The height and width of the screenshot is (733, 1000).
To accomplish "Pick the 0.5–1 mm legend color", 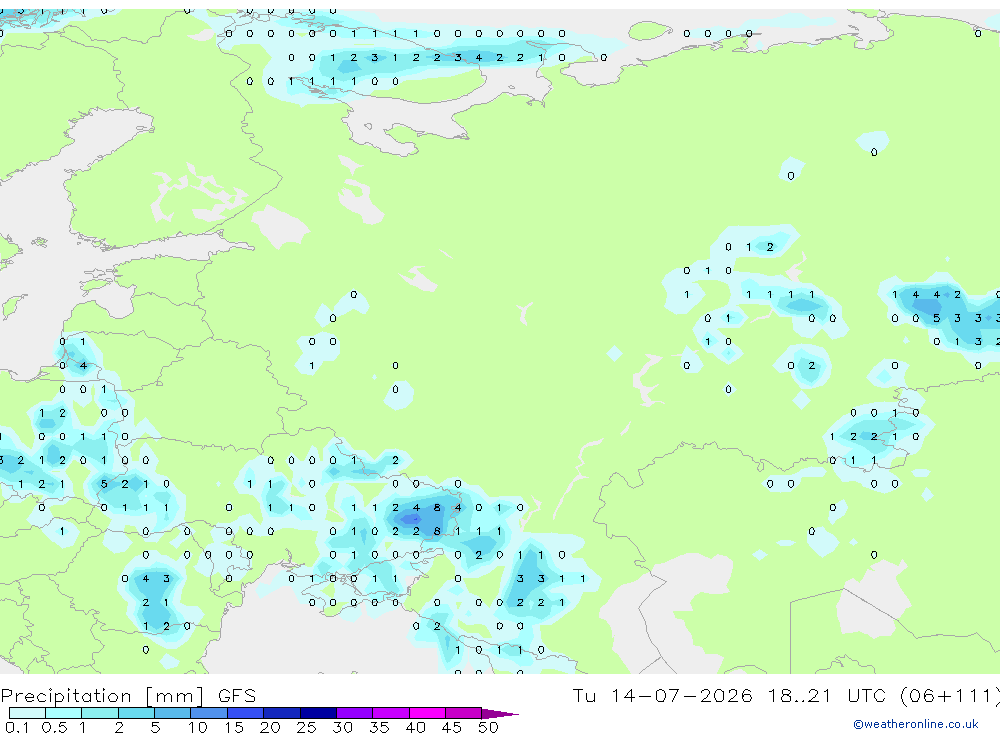I will coord(64,713).
